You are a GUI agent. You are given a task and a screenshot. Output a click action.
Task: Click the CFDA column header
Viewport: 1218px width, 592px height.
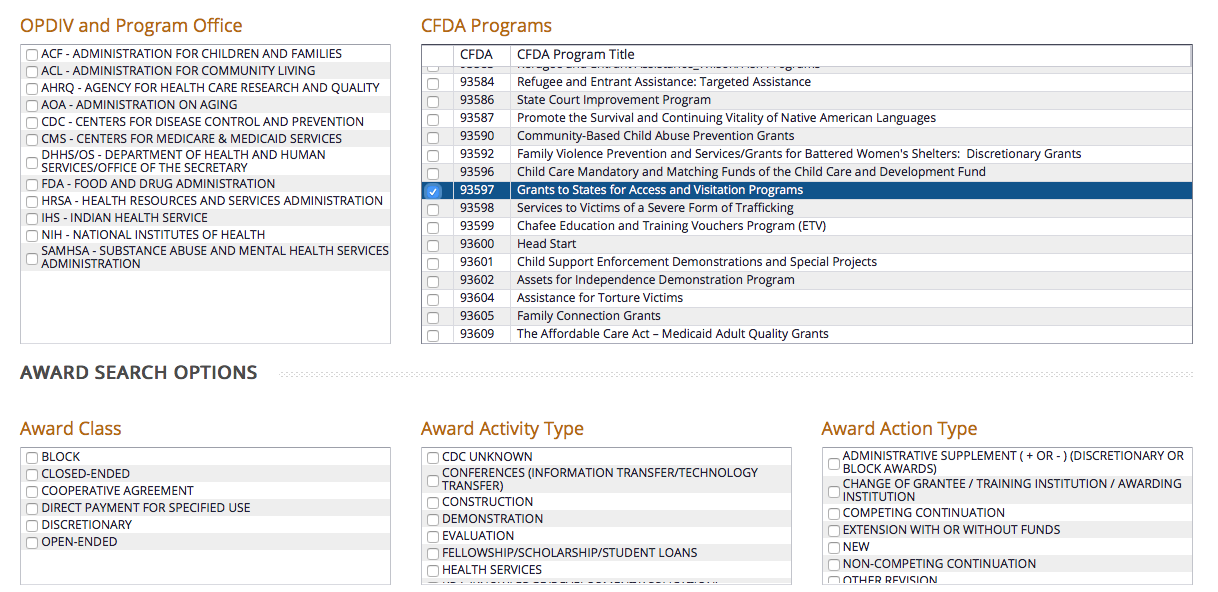pos(476,54)
